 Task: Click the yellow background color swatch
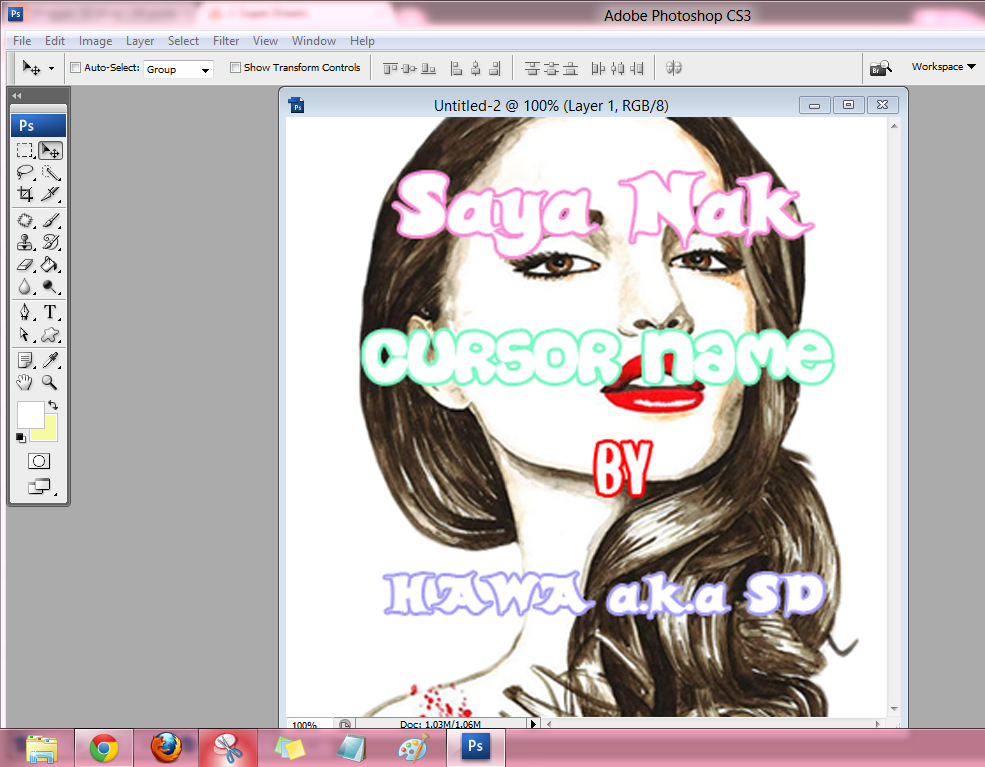[x=50, y=432]
